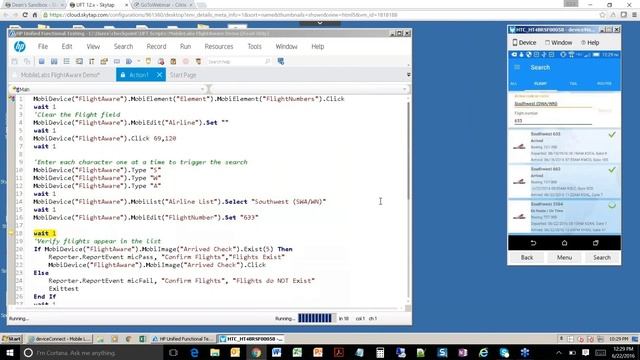Open Calculator from the Windows taskbar
This screenshot has height=360, width=640.
pyautogui.click(x=380, y=353)
